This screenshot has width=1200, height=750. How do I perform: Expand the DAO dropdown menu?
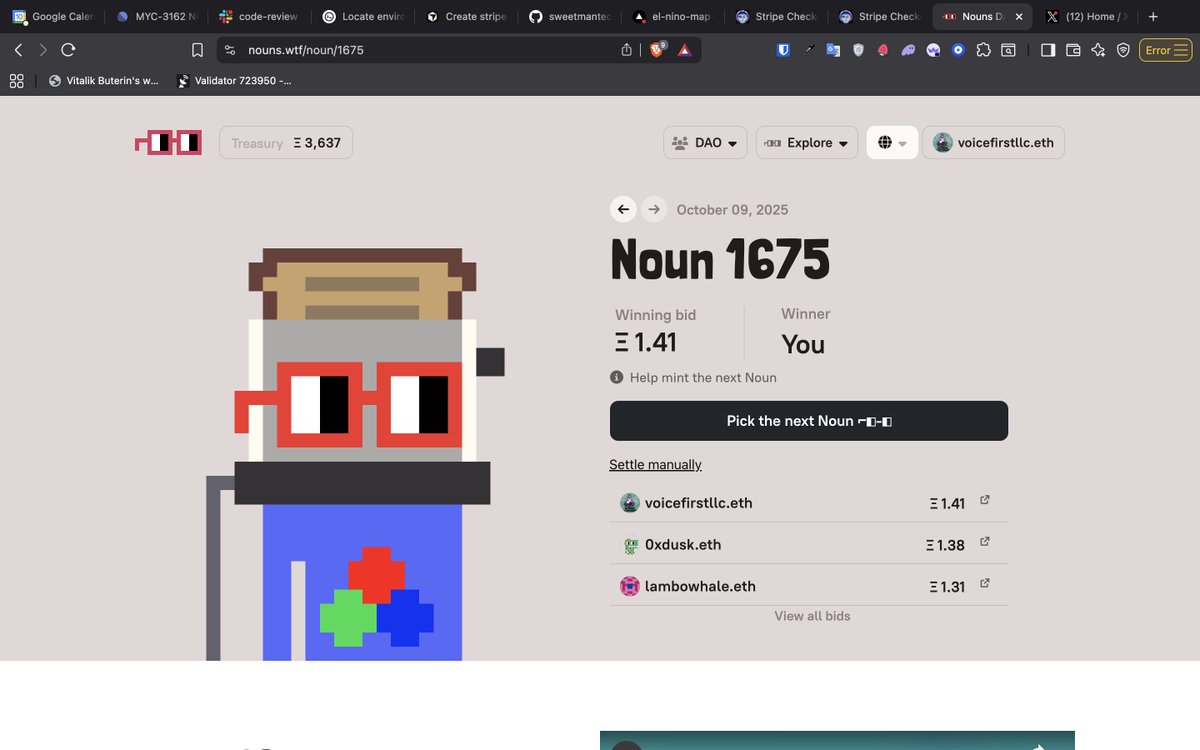click(x=705, y=142)
